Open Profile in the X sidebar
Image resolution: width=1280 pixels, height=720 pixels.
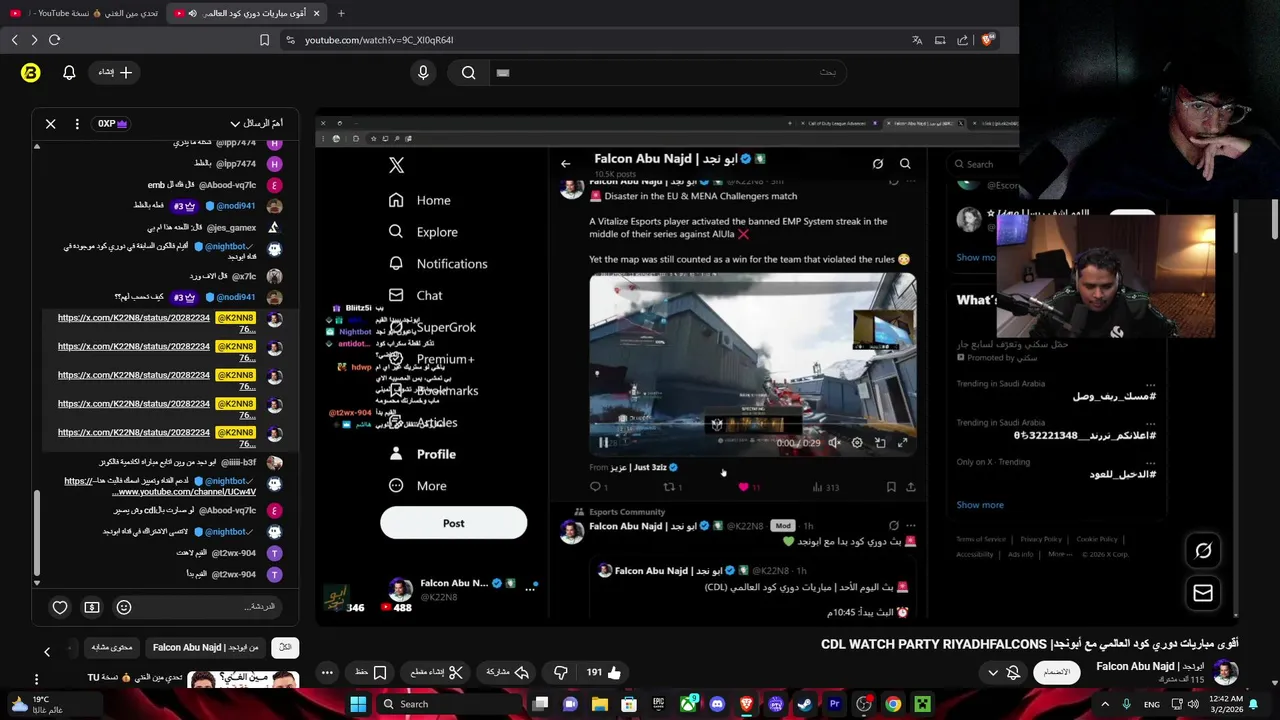[423, 454]
